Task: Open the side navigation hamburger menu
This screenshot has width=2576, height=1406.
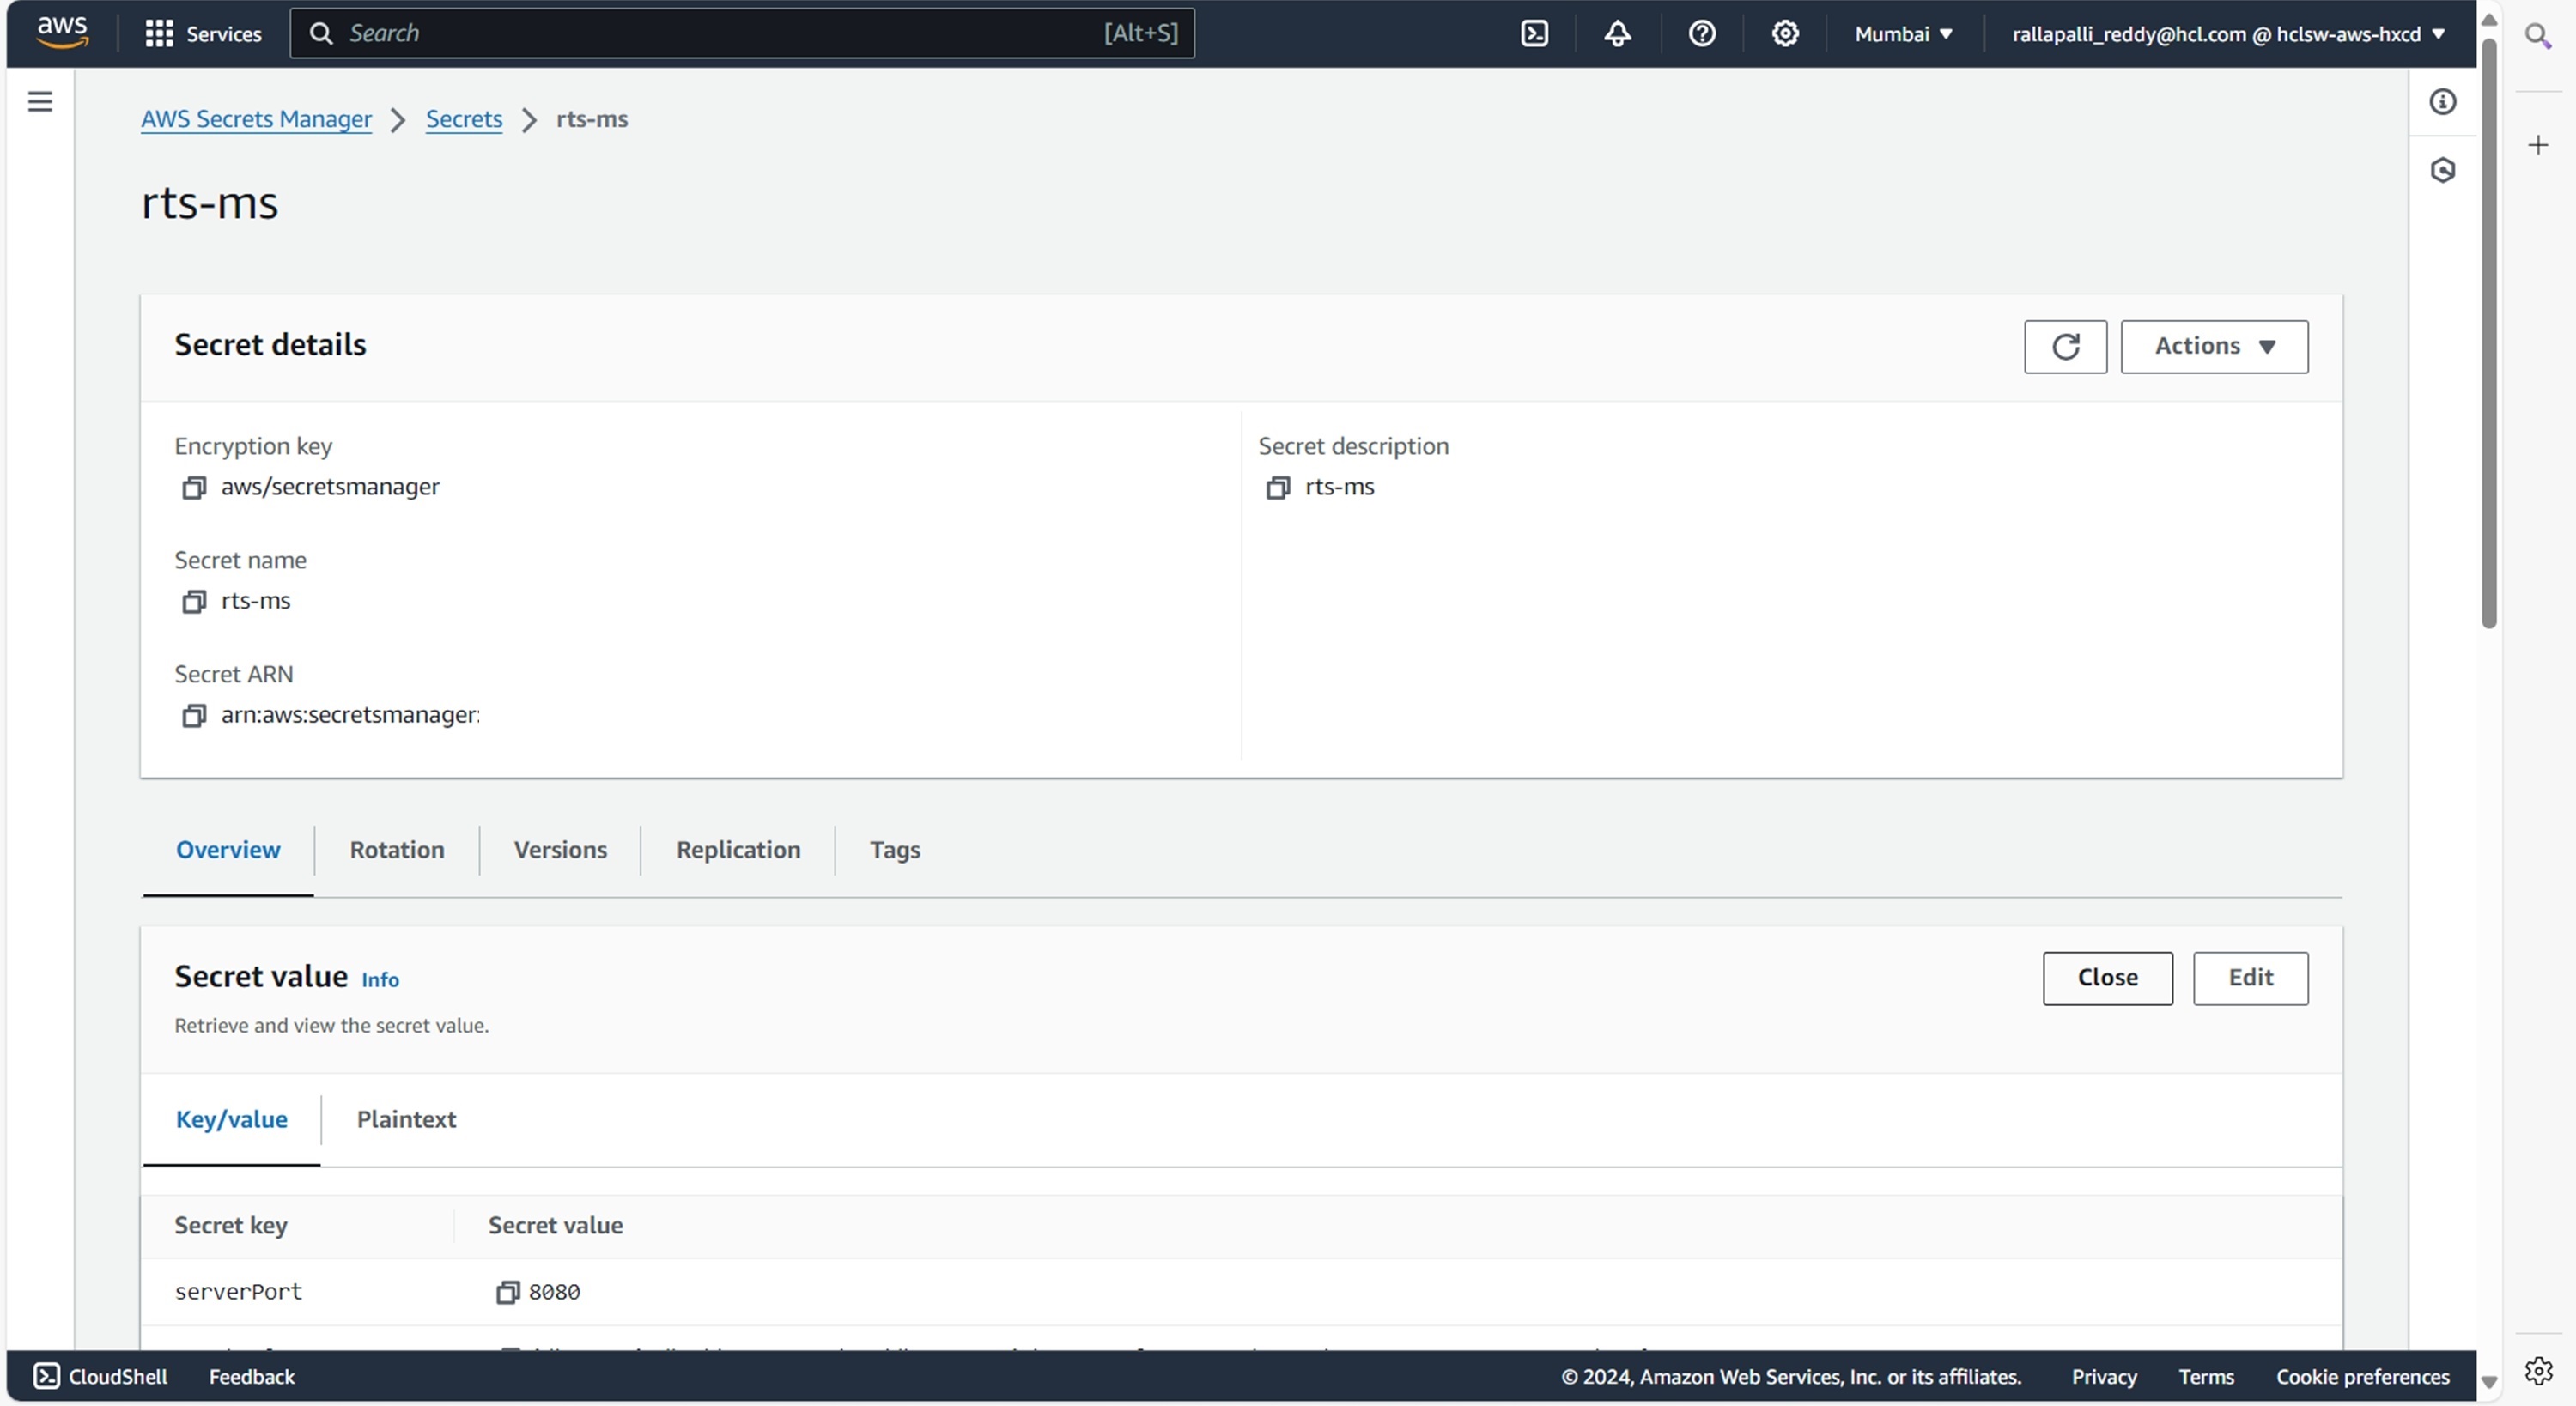Action: pos(40,102)
